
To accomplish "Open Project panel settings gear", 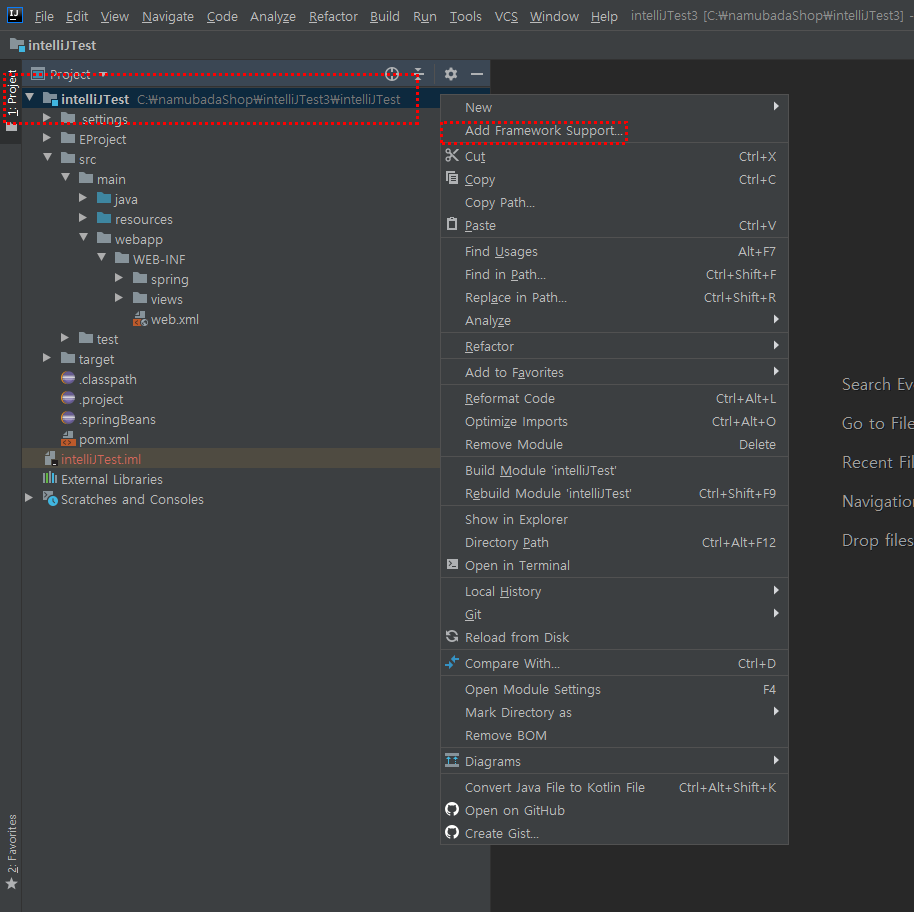I will click(451, 74).
